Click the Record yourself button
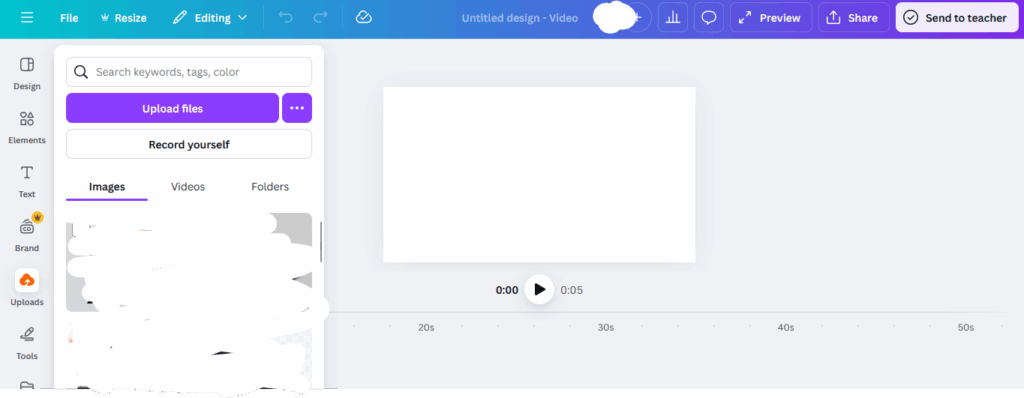This screenshot has height=398, width=1024. [x=189, y=144]
